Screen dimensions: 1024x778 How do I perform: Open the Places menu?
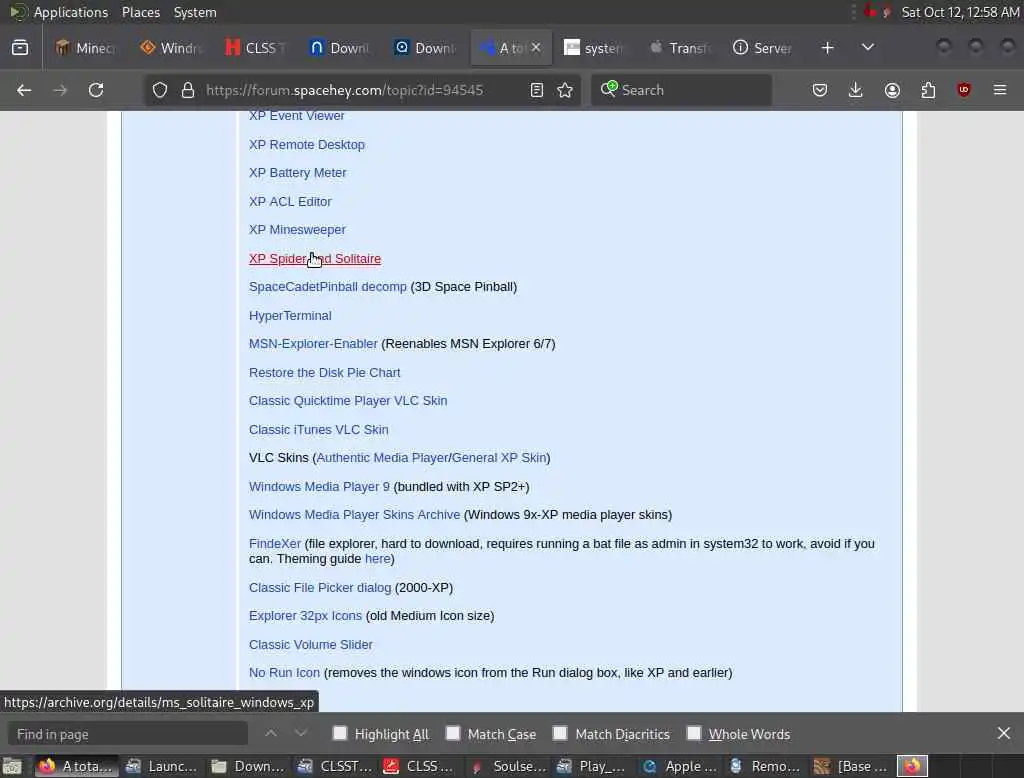tap(140, 12)
